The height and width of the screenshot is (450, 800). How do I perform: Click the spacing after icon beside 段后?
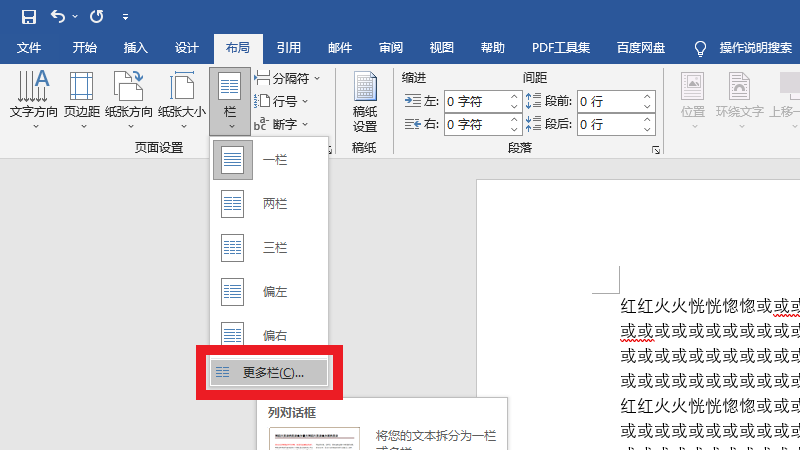click(x=533, y=124)
